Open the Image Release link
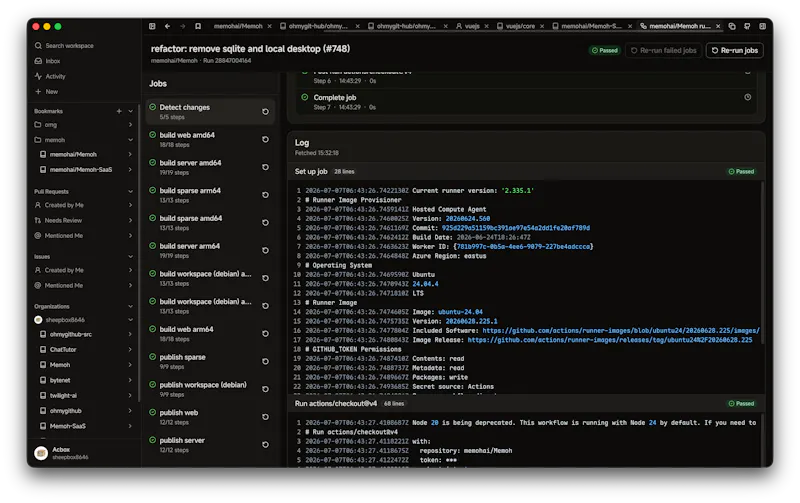 click(610, 340)
